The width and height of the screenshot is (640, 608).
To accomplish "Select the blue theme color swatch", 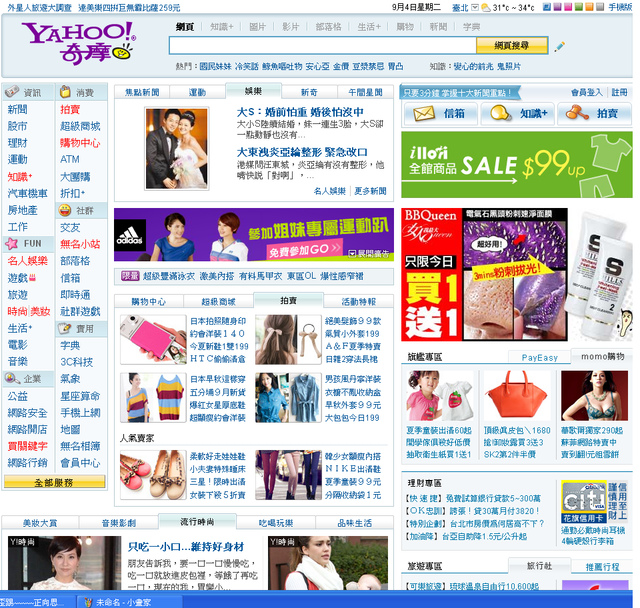I will pyautogui.click(x=547, y=7).
